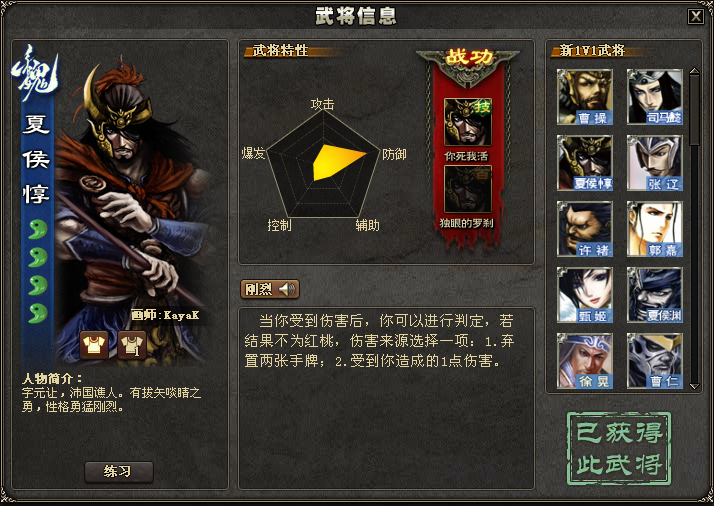Click the 练习 practice button
This screenshot has height=506, width=714.
[118, 471]
